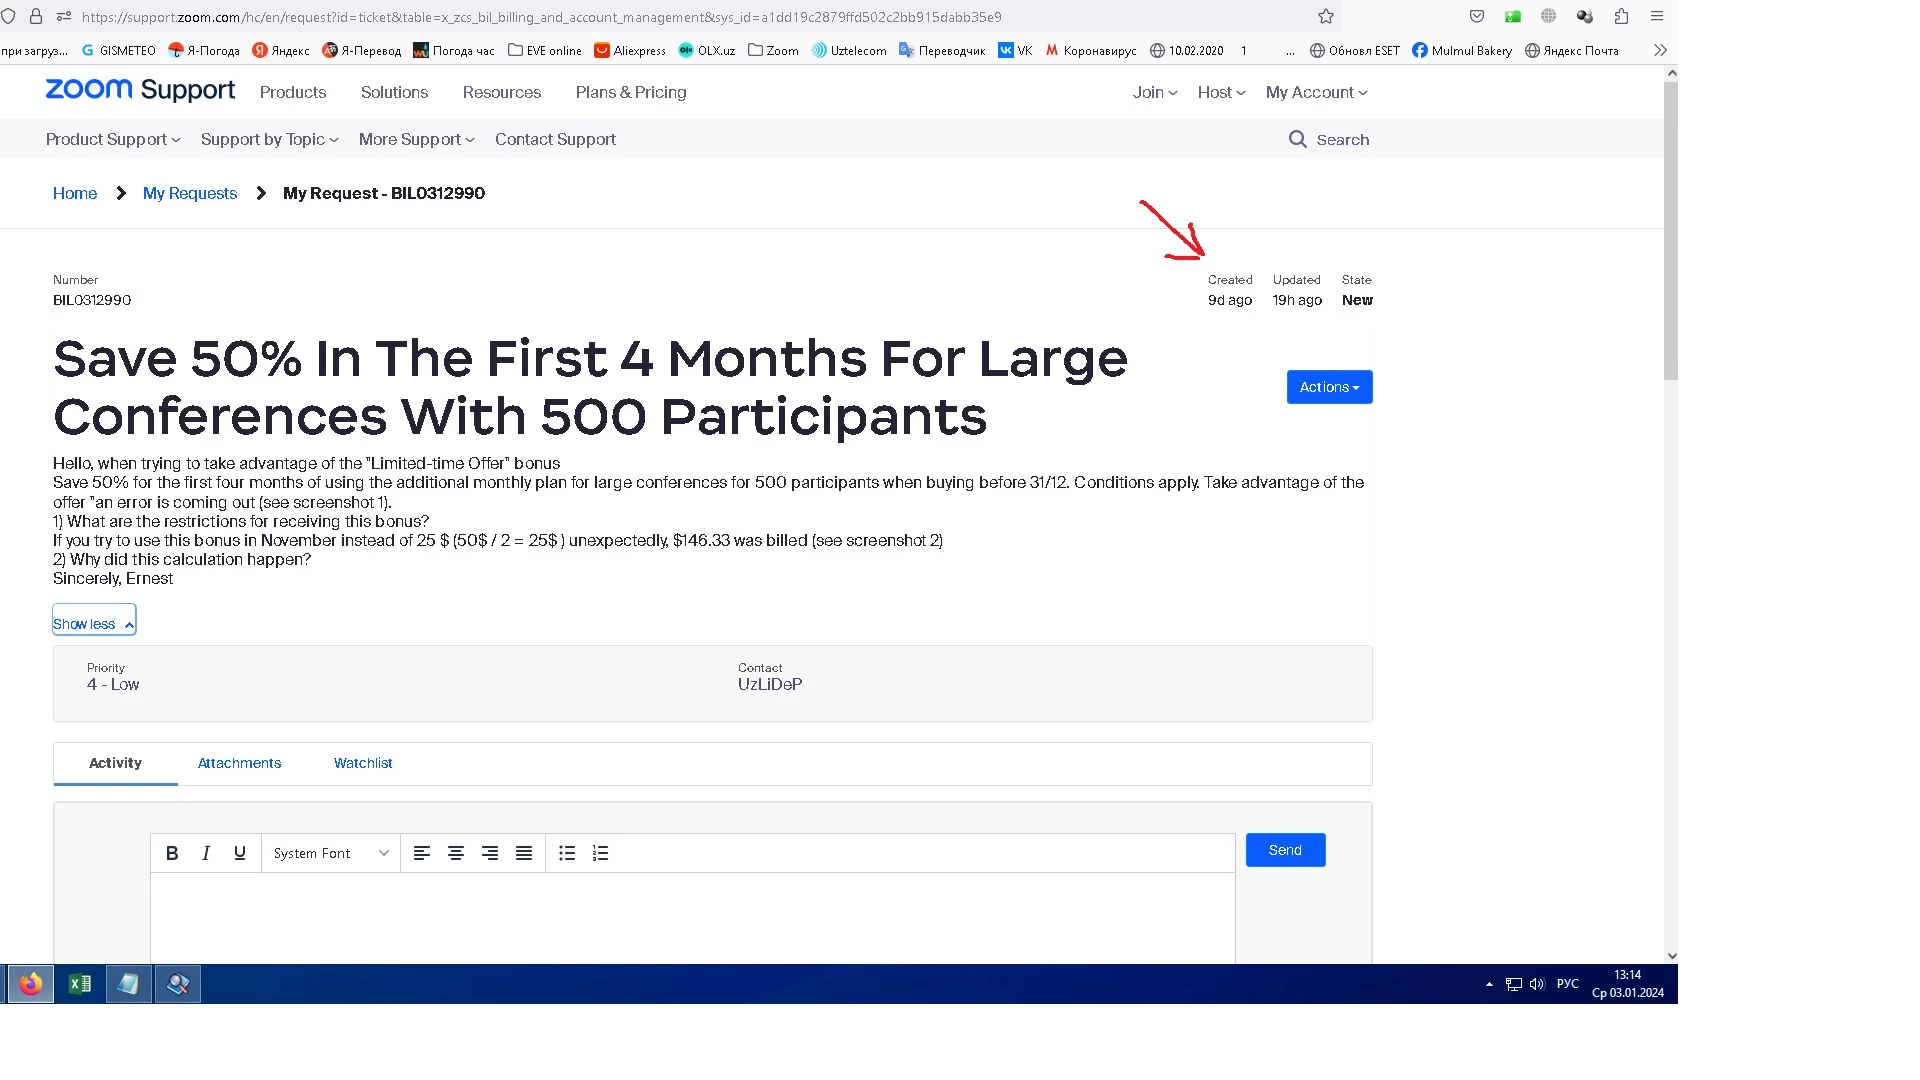Image resolution: width=1920 pixels, height=1080 pixels.
Task: Switch to the Watchlist tab
Action: (x=363, y=763)
